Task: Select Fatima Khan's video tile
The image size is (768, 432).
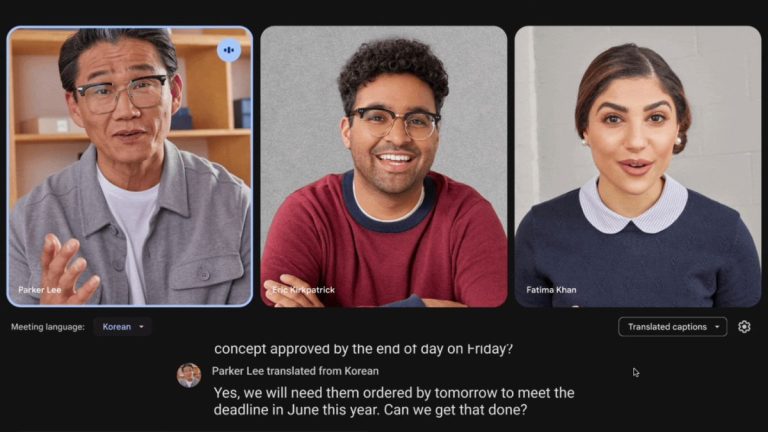Action: tap(638, 167)
